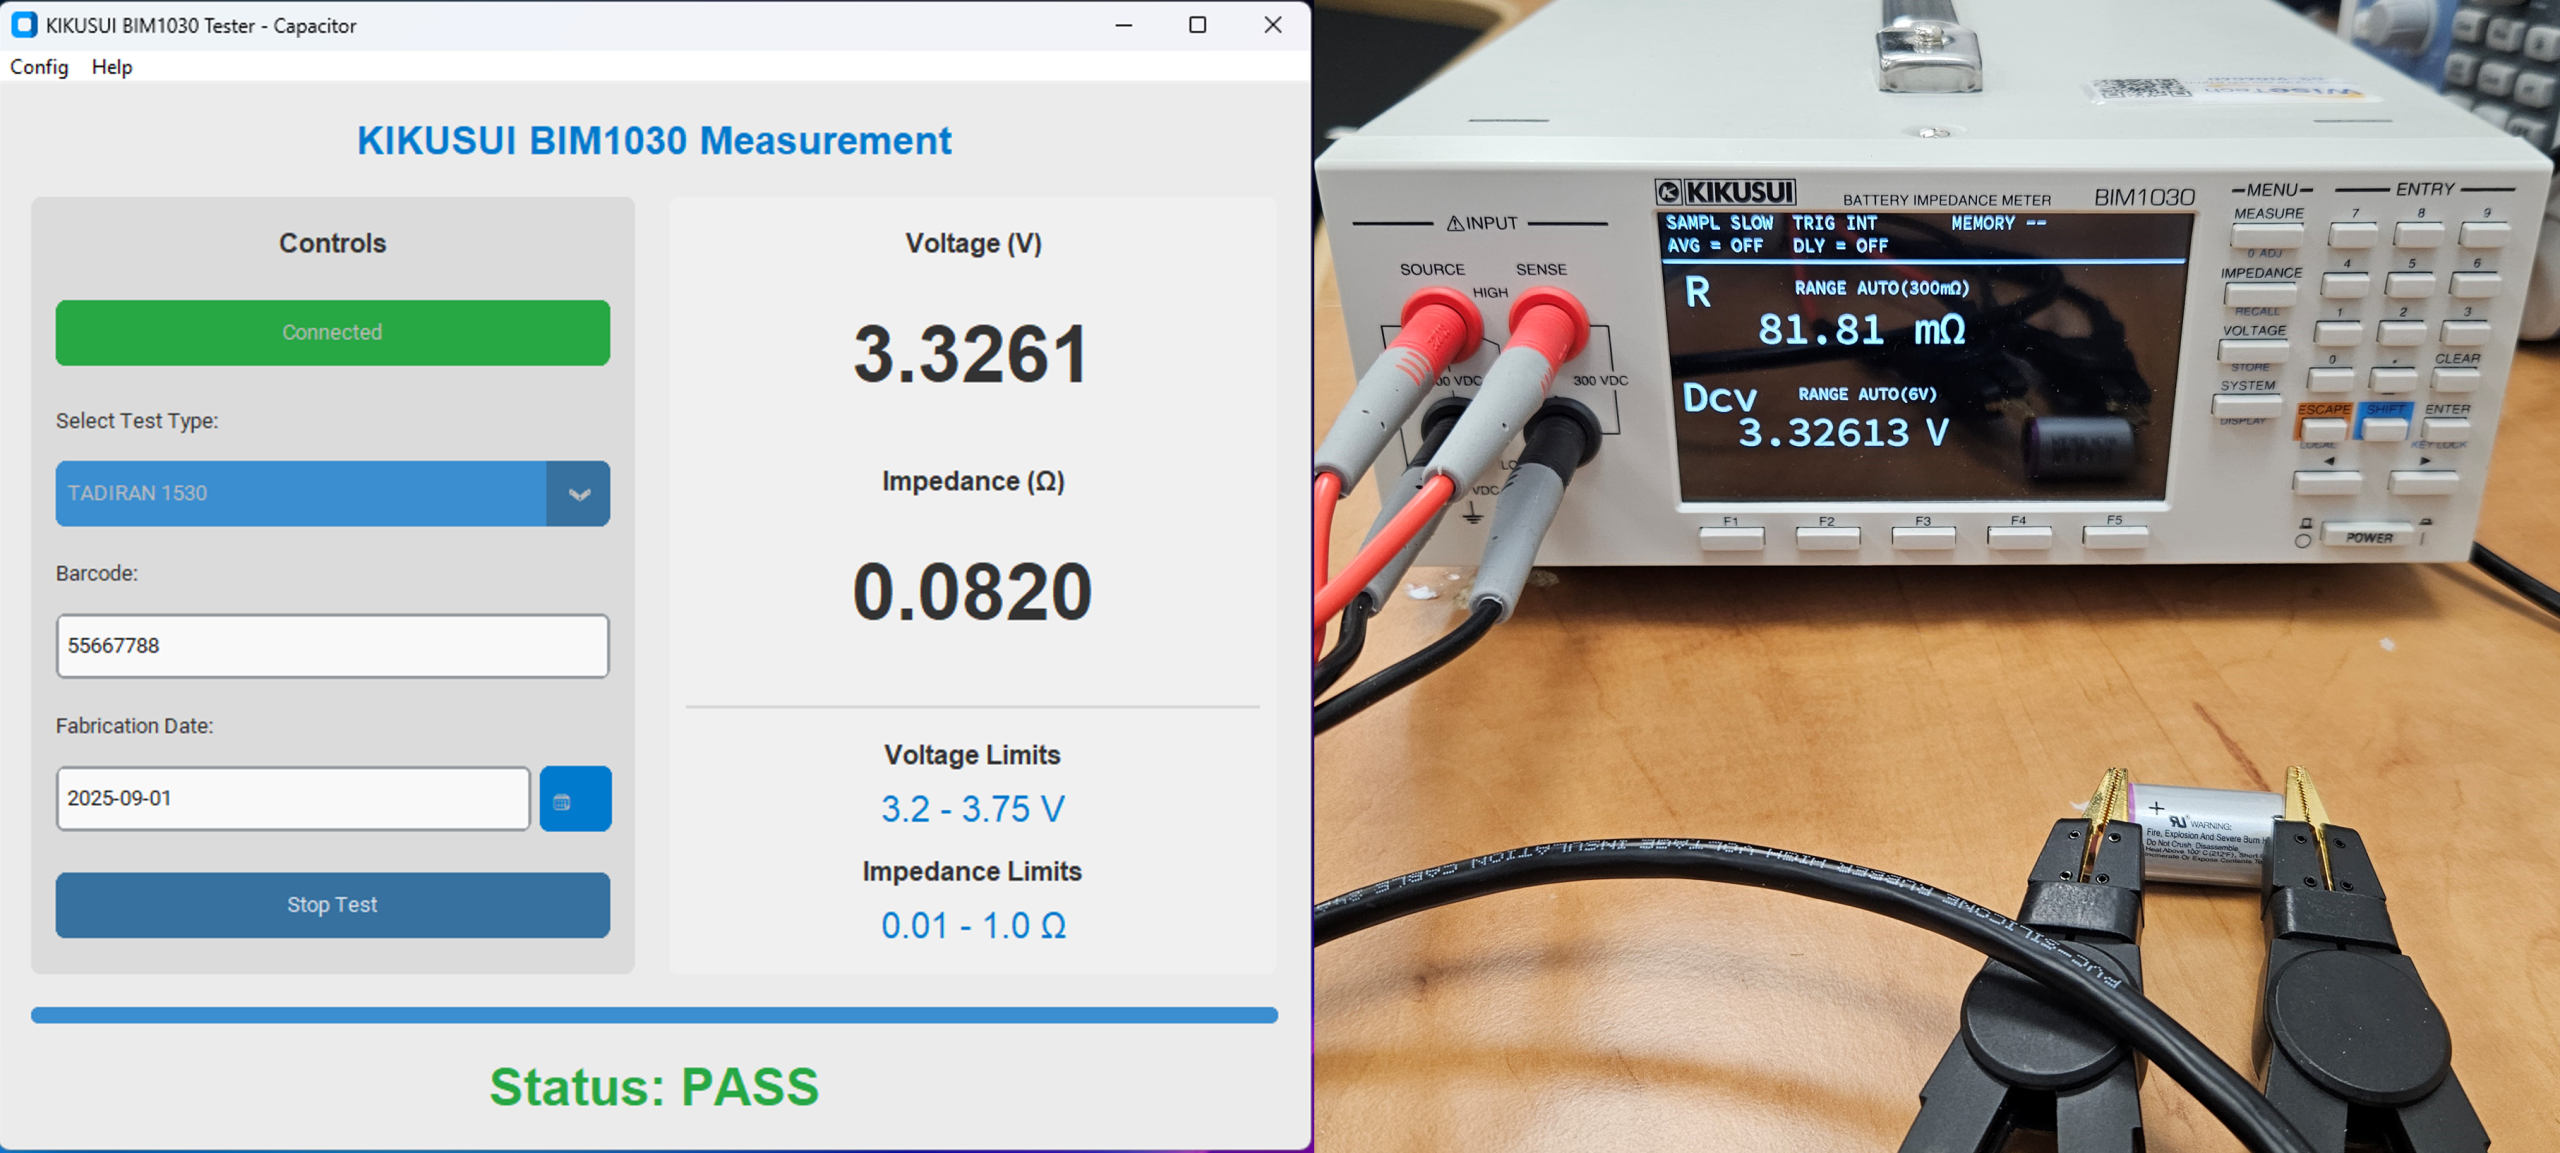Viewport: 2560px width, 1153px height.
Task: Maximize the BIM1030 Tester window
Action: (1197, 25)
